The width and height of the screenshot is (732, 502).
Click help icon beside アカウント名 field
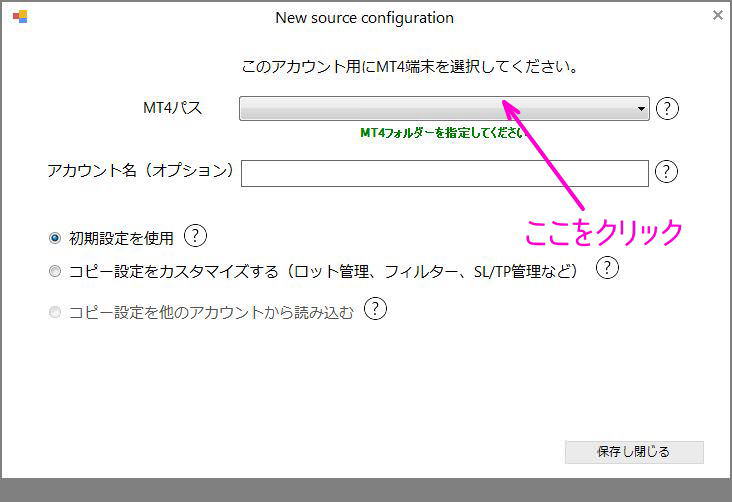666,171
